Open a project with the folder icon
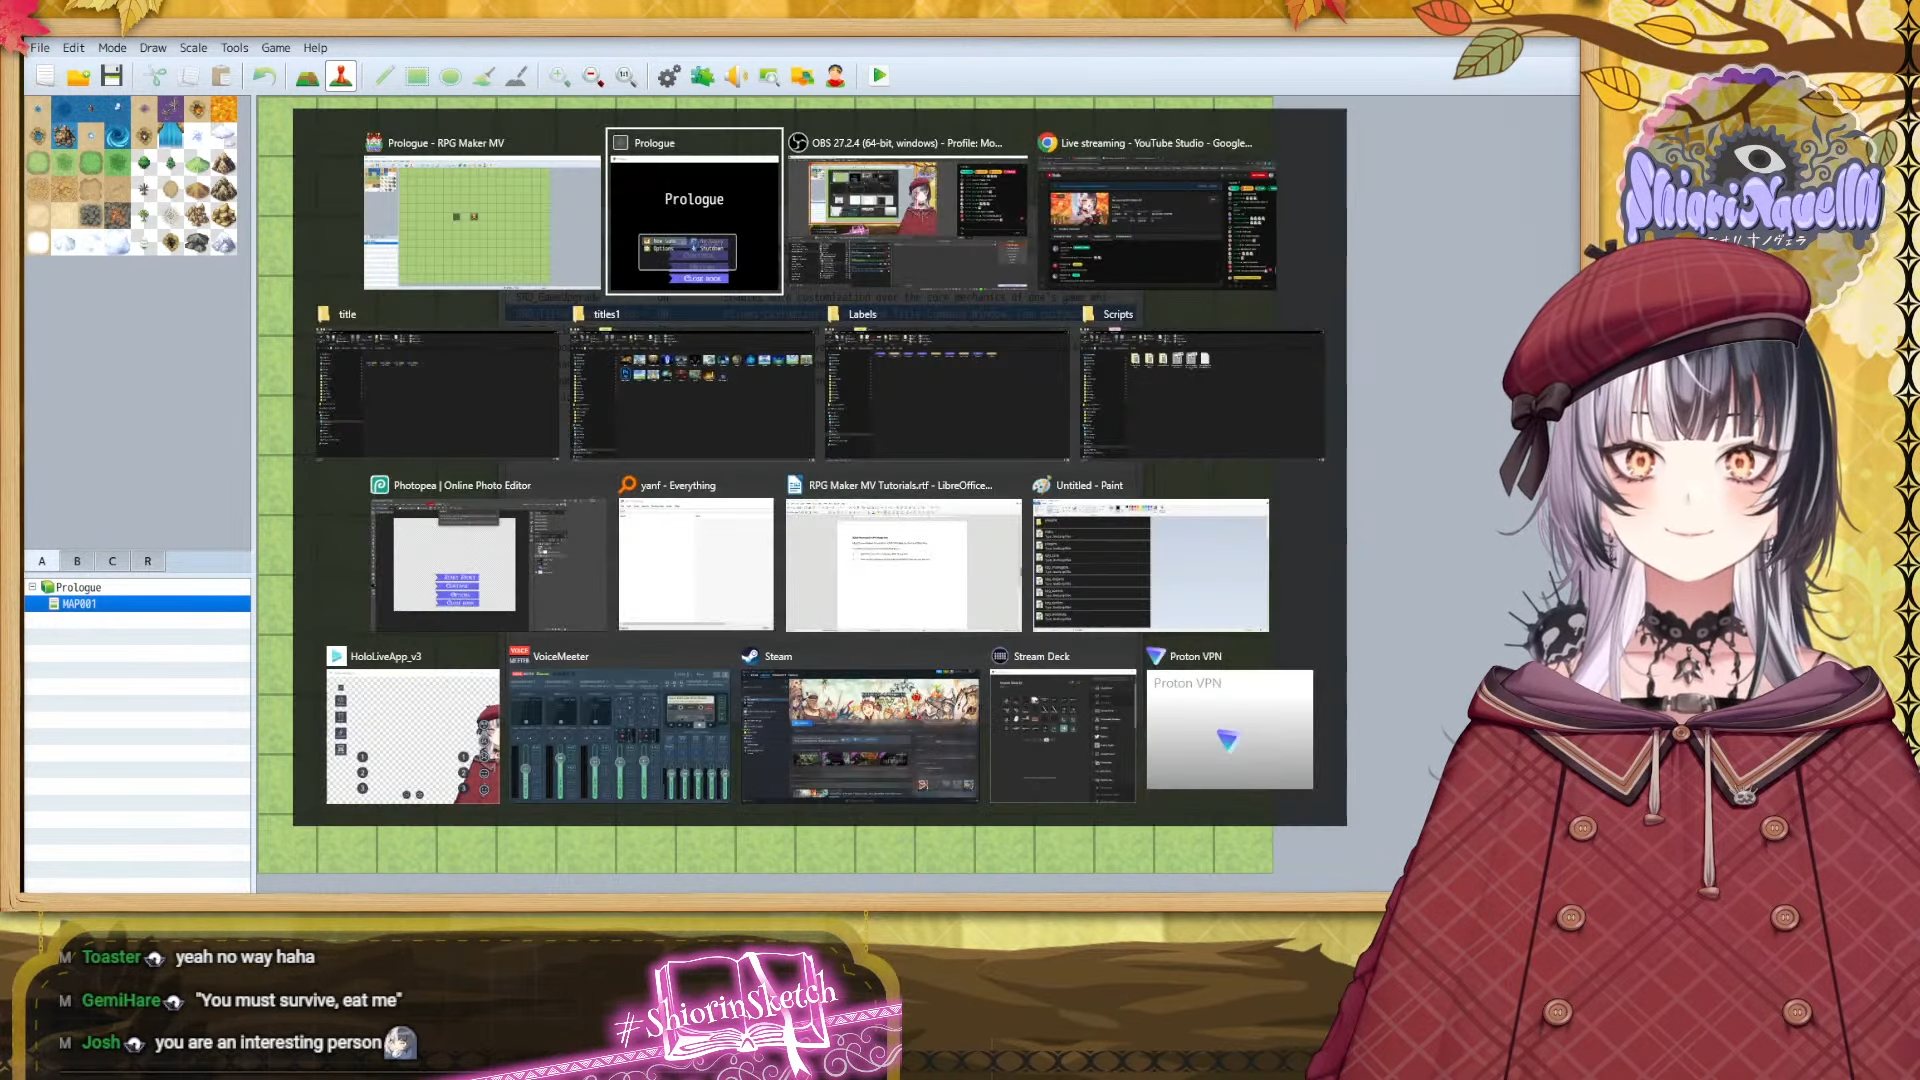Image resolution: width=1920 pixels, height=1080 pixels. [x=78, y=76]
